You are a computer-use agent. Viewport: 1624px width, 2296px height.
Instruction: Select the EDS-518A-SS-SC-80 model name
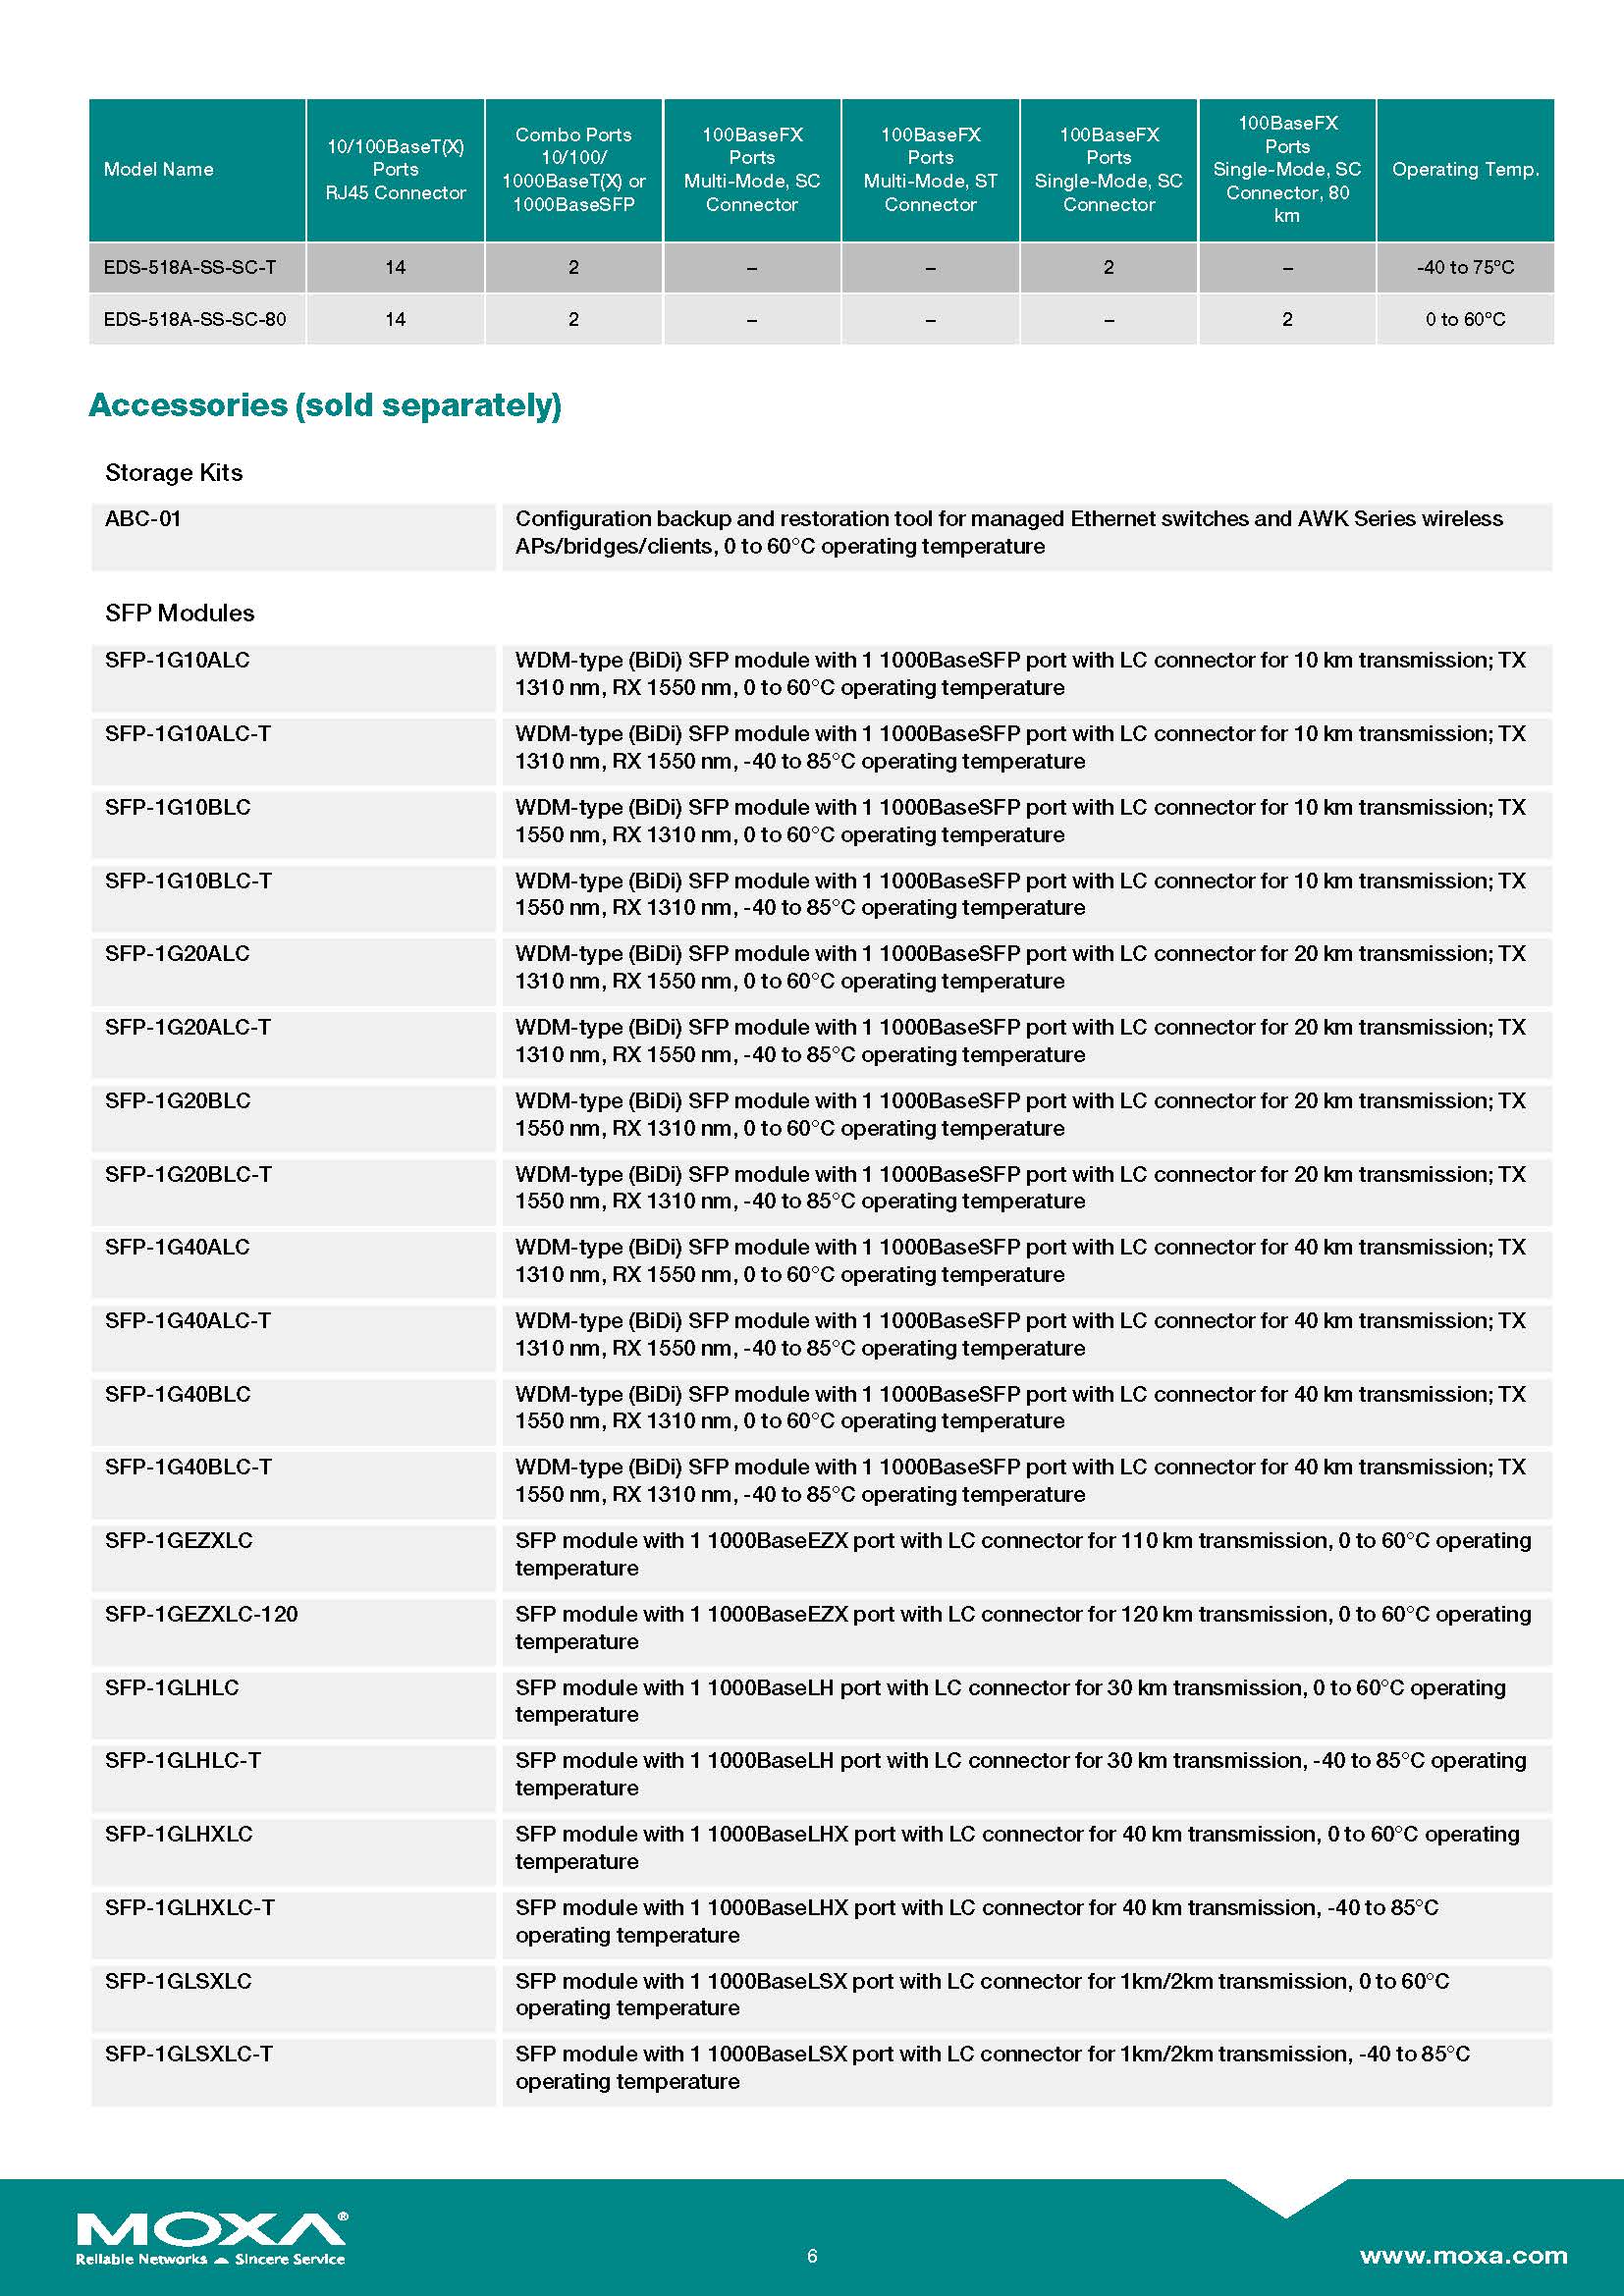[195, 320]
